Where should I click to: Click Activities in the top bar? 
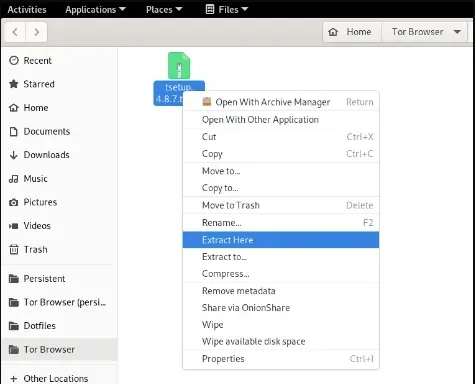click(27, 10)
